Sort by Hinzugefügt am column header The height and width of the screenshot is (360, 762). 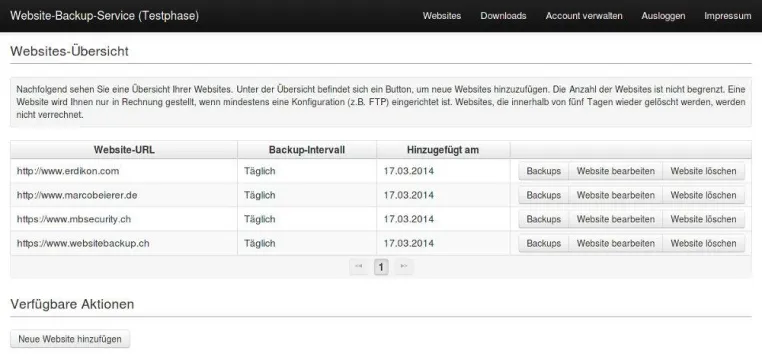[x=443, y=150]
